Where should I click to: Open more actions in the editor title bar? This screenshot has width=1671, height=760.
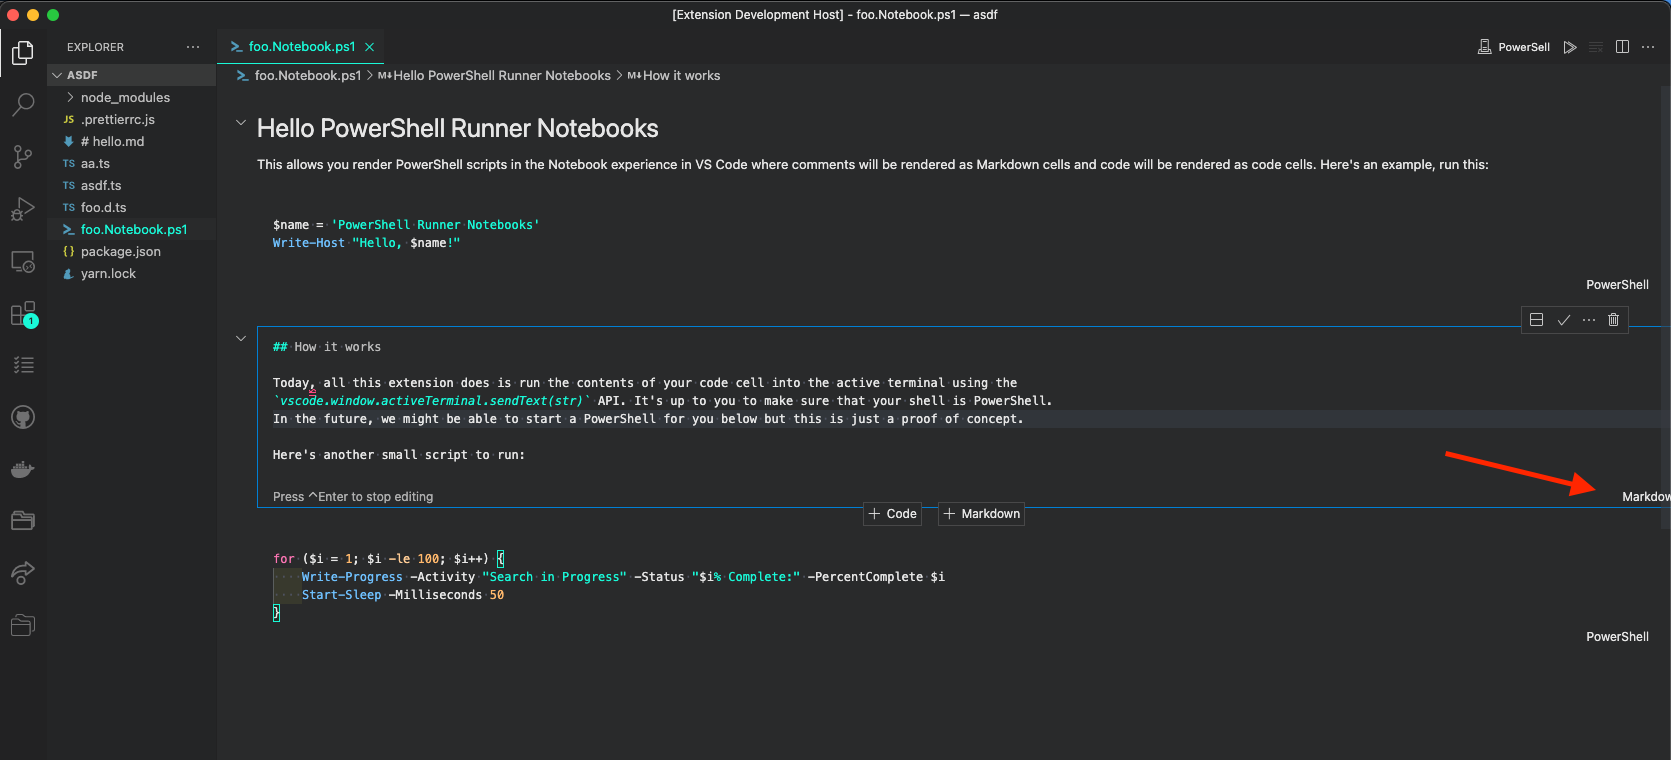tap(1648, 47)
